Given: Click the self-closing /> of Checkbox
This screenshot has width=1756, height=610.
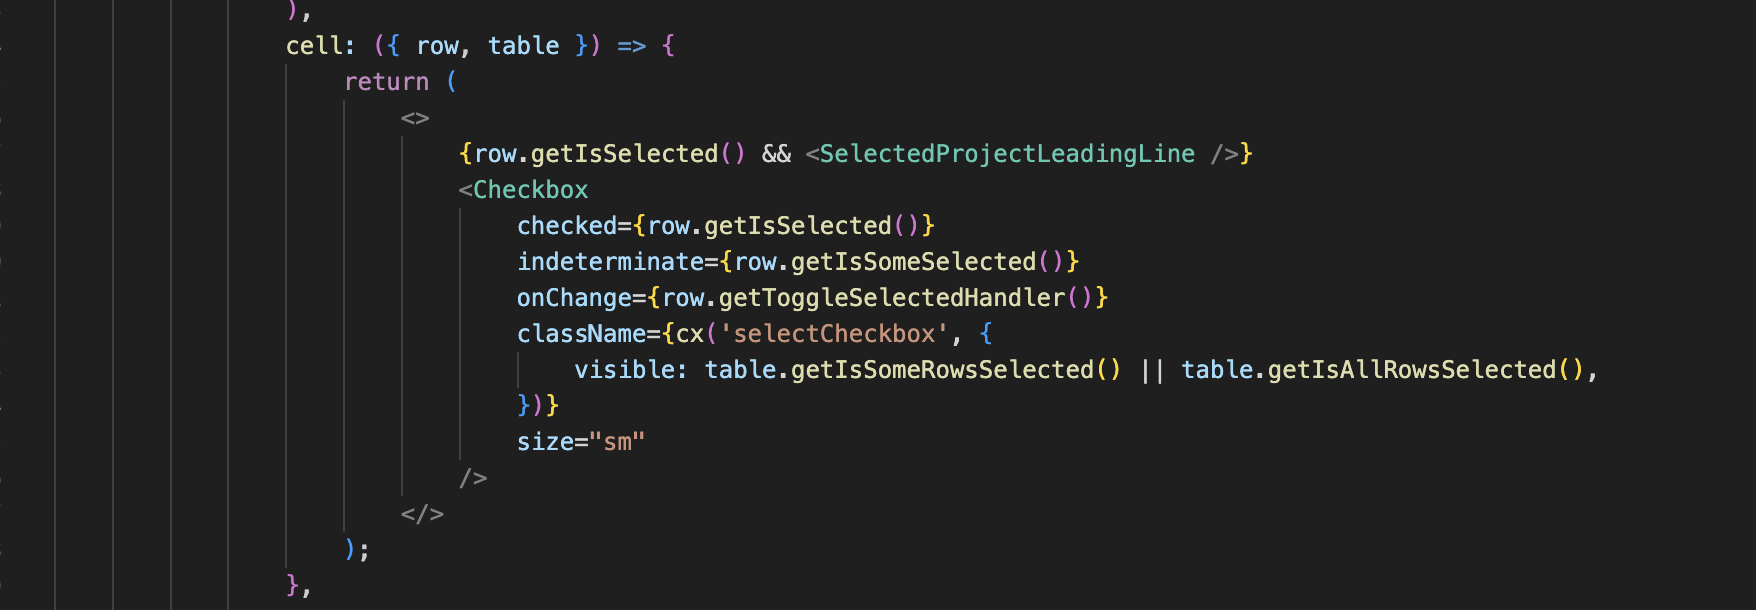Looking at the screenshot, I should [473, 478].
